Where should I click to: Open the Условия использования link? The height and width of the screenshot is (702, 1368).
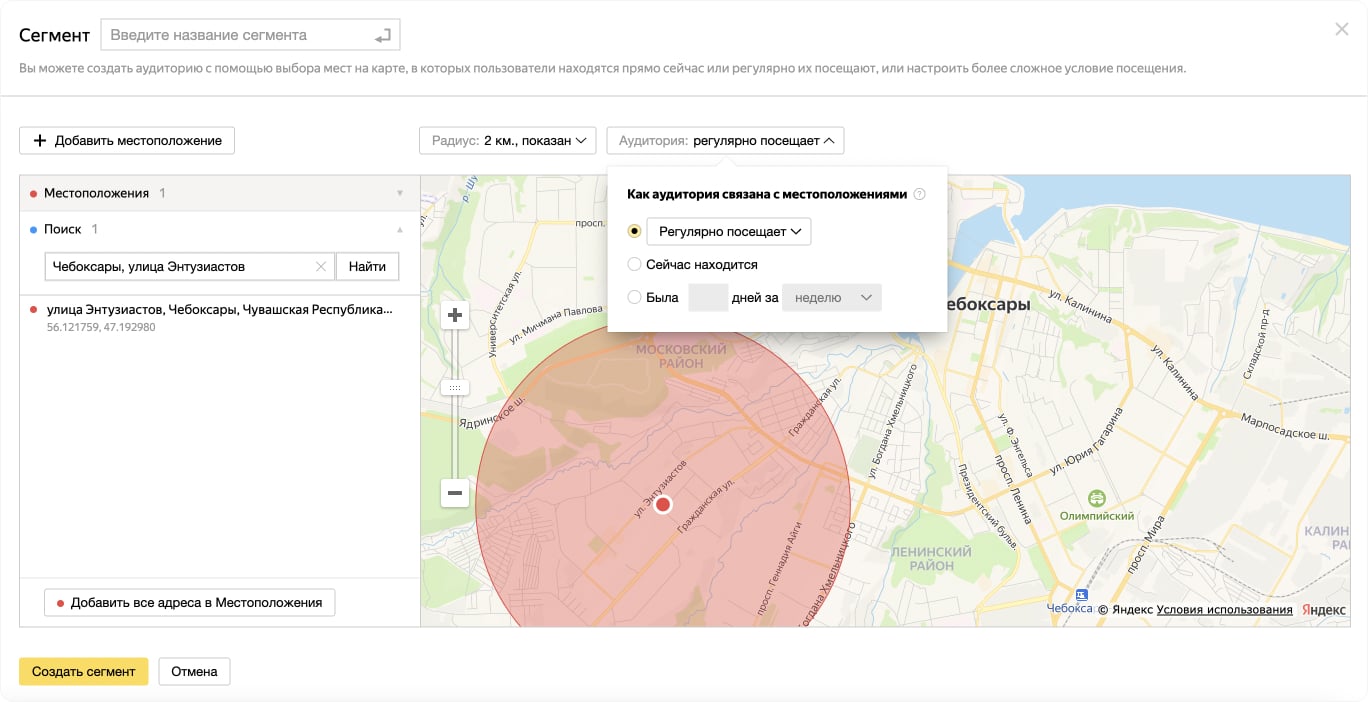click(1224, 610)
